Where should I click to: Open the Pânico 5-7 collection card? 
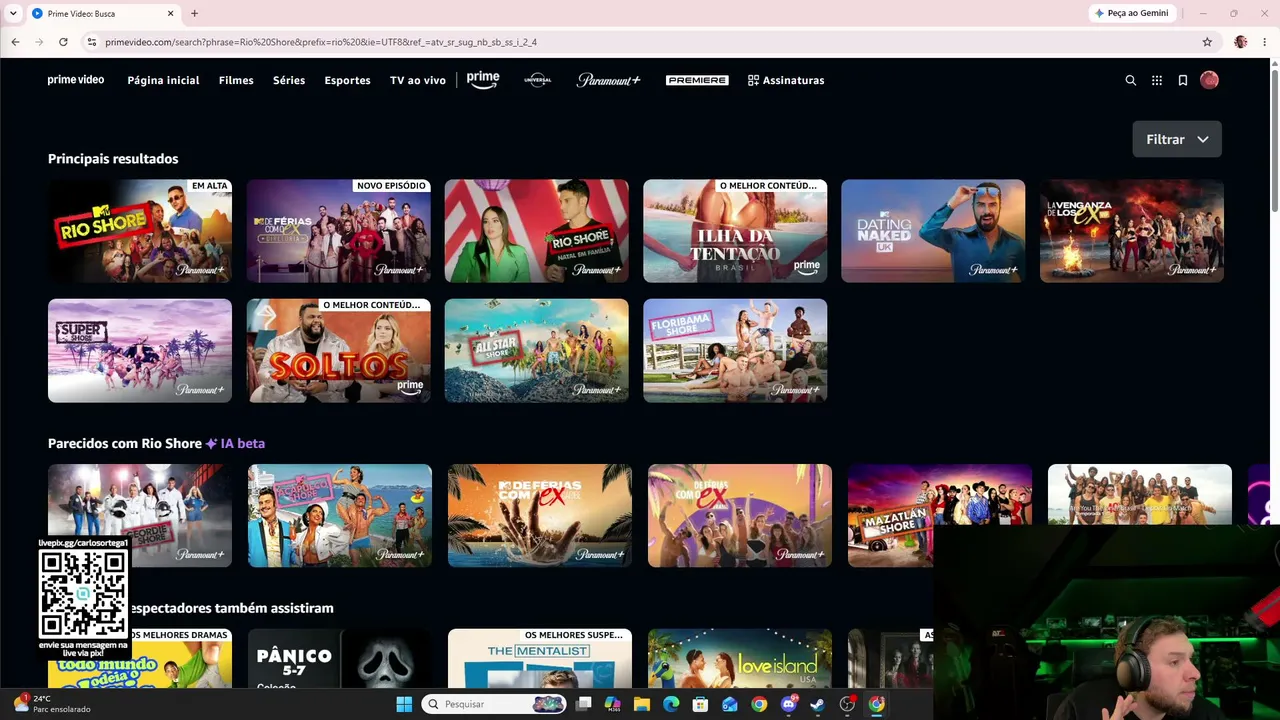pos(340,658)
